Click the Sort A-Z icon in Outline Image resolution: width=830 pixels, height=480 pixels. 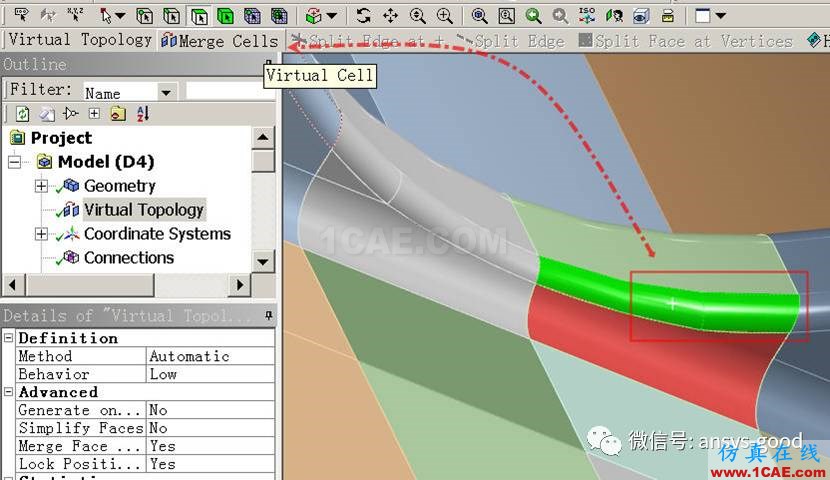(141, 114)
